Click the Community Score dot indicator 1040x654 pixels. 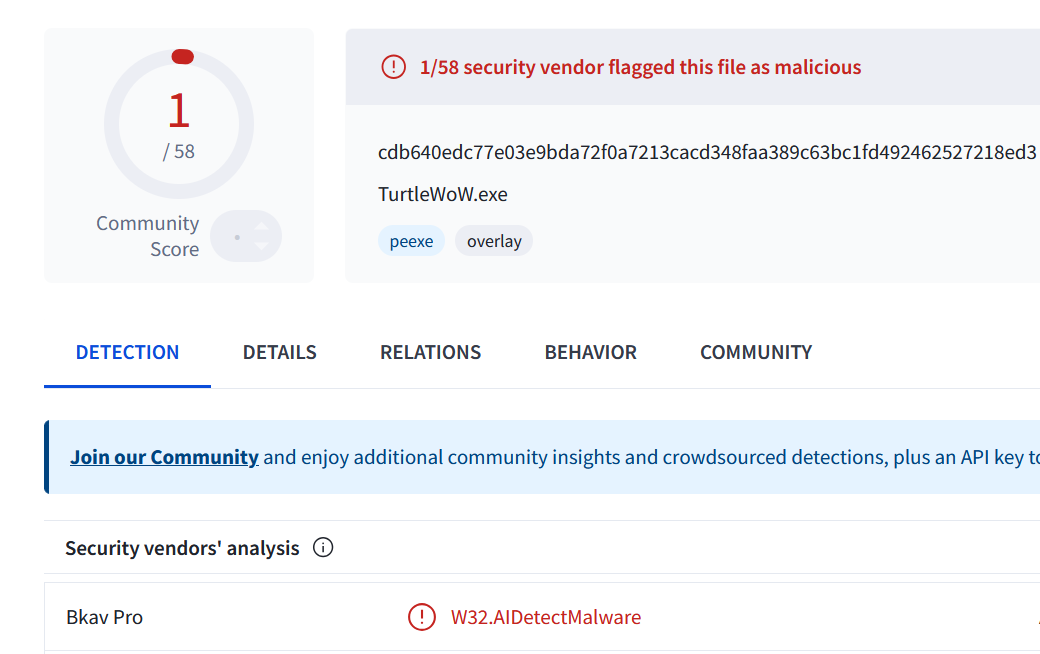pyautogui.click(x=237, y=237)
